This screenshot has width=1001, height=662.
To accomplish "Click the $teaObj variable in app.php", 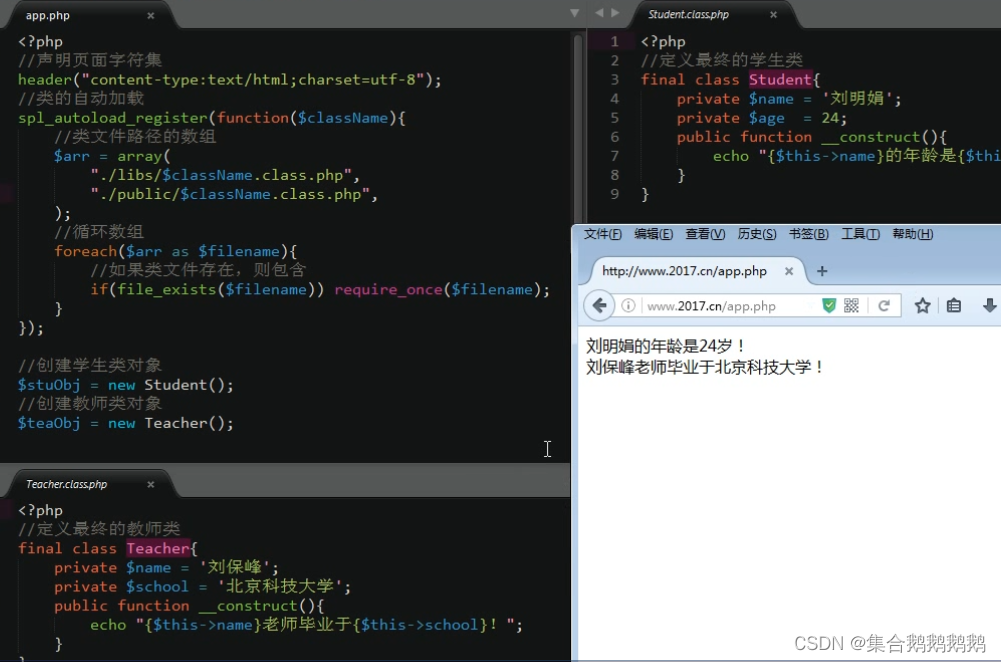I will tap(49, 423).
